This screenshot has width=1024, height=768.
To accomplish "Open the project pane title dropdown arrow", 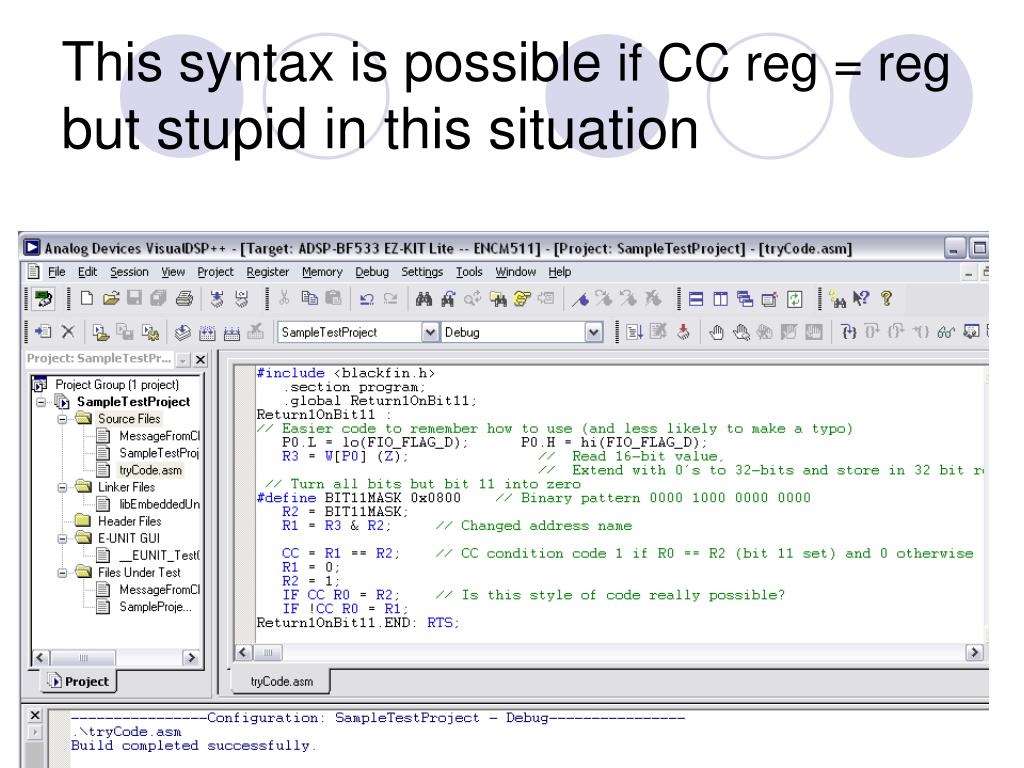I will (183, 360).
